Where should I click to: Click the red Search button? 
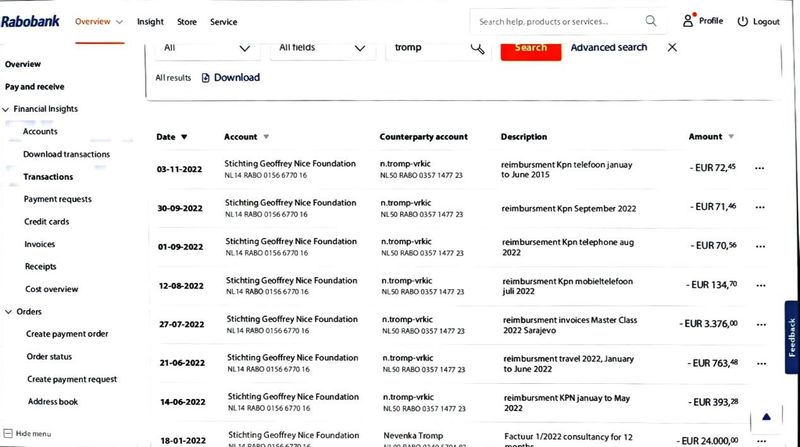pos(531,48)
